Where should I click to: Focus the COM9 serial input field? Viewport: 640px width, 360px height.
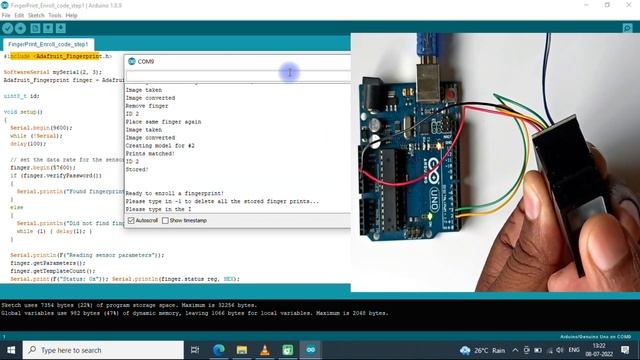pos(238,76)
